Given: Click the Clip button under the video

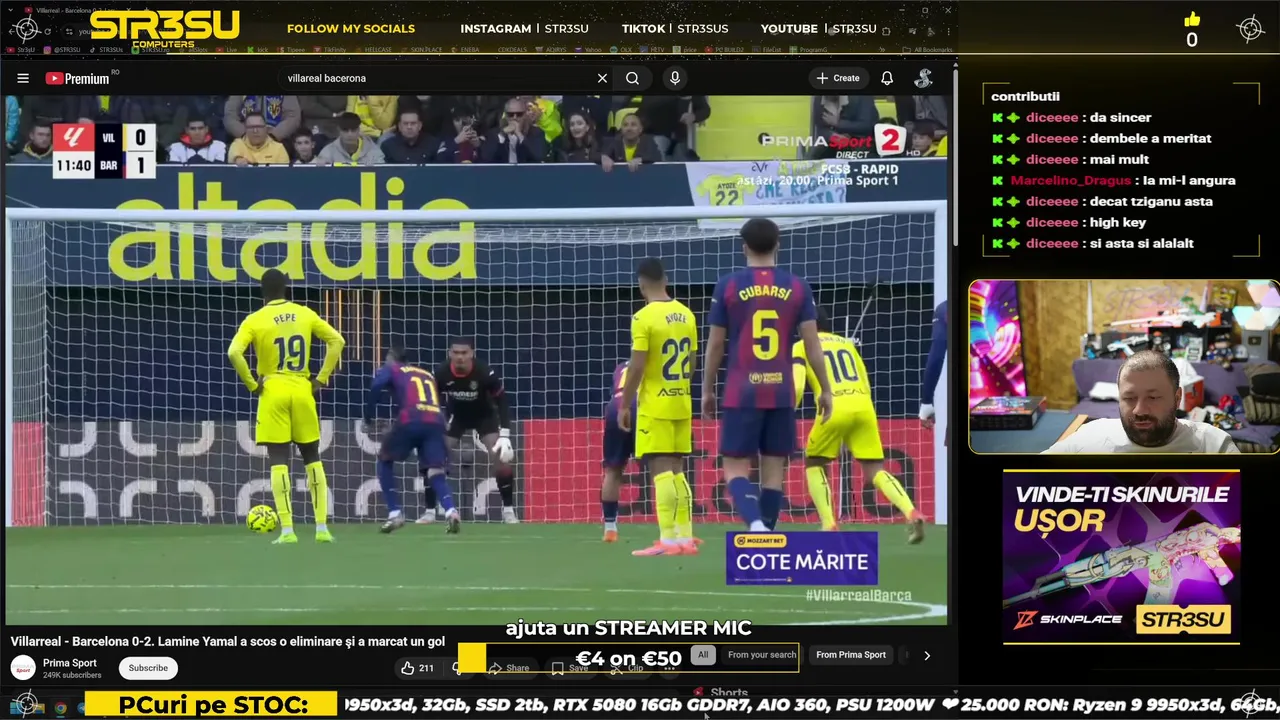Looking at the screenshot, I should pos(628,668).
